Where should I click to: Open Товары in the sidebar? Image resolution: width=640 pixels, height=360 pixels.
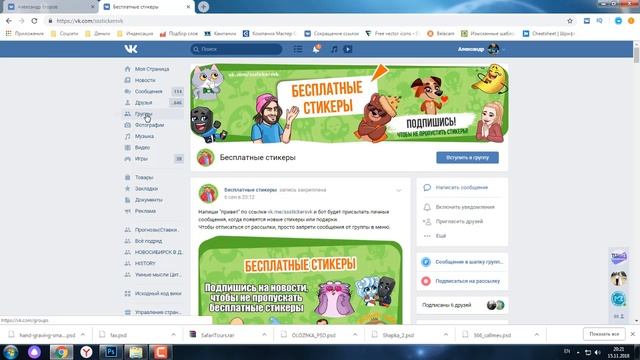(144, 178)
